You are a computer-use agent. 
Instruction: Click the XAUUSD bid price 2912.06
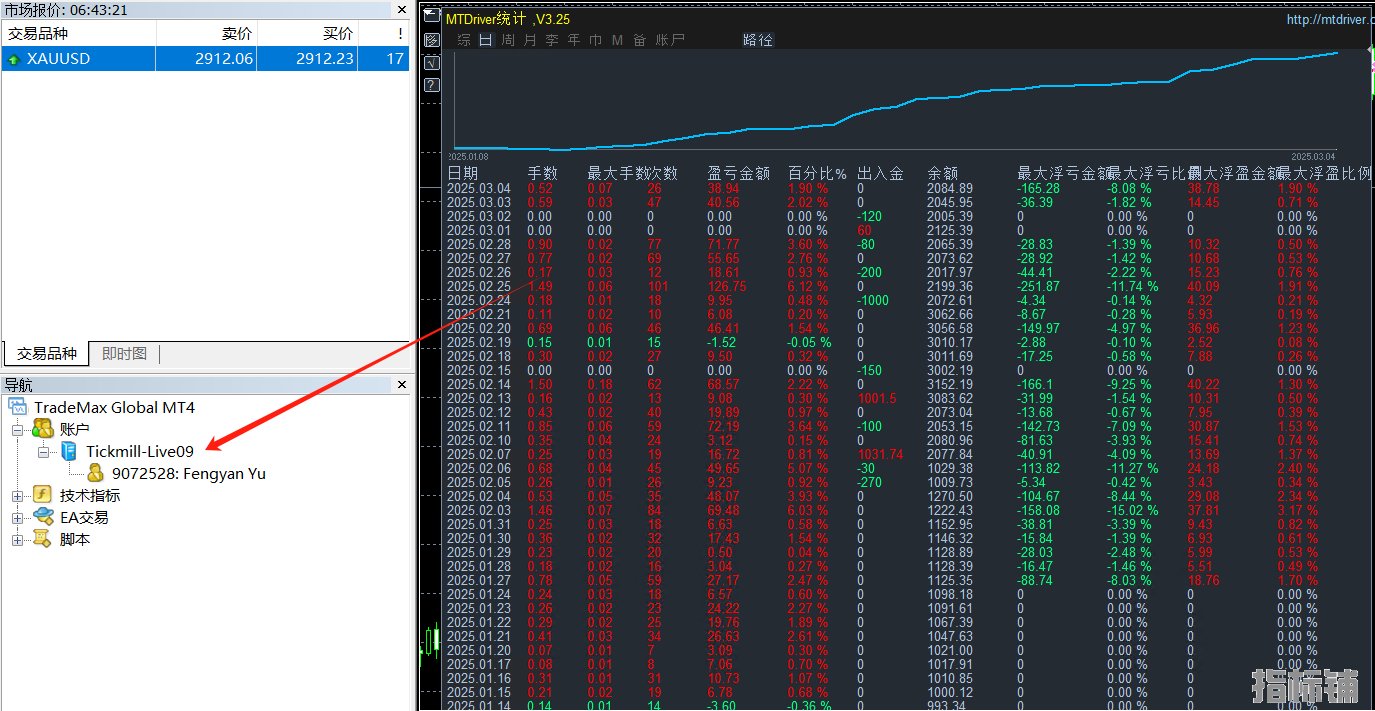pyautogui.click(x=224, y=59)
